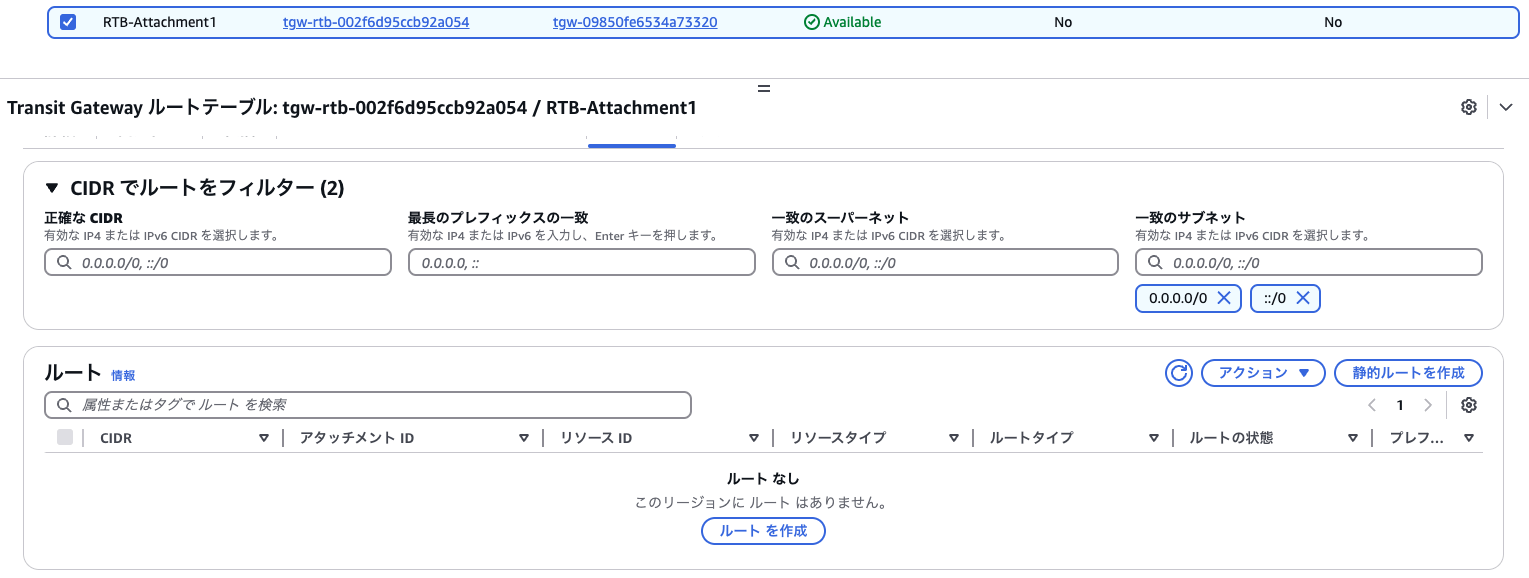Focus the route search input field

(x=368, y=405)
